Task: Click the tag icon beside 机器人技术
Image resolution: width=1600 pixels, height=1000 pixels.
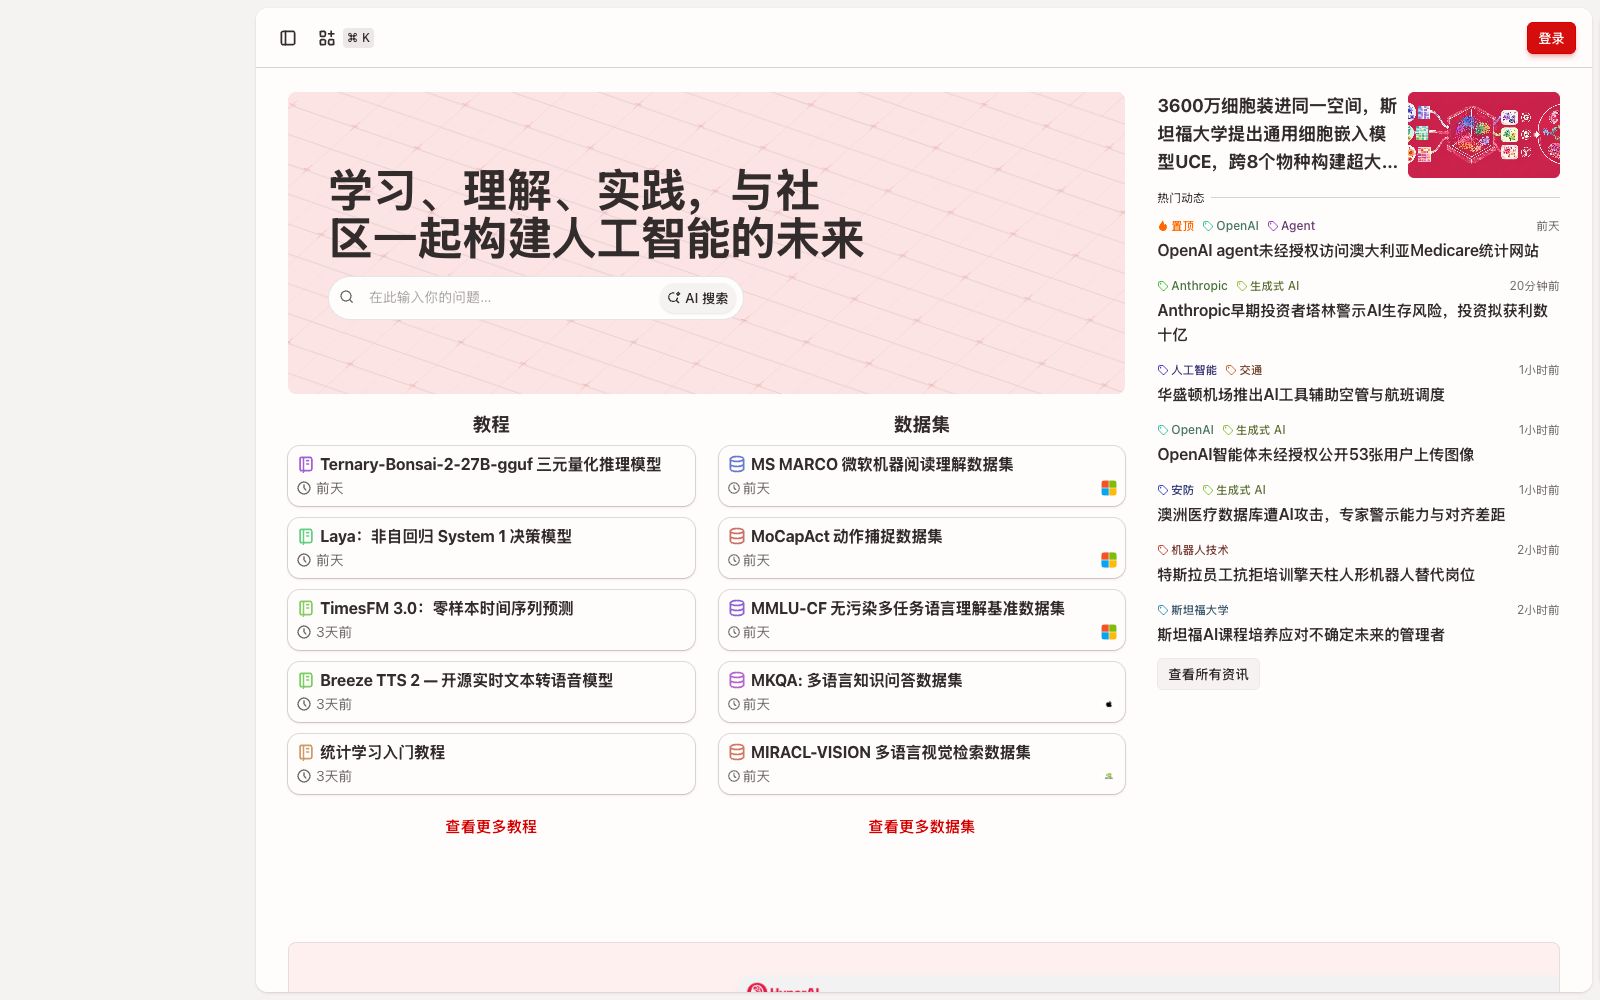Action: coord(1163,550)
